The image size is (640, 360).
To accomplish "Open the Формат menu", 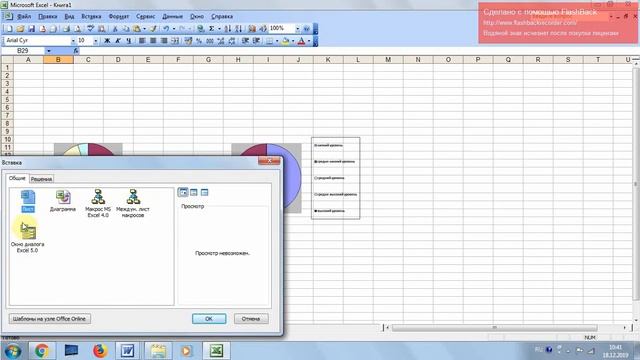I will 118,16.
